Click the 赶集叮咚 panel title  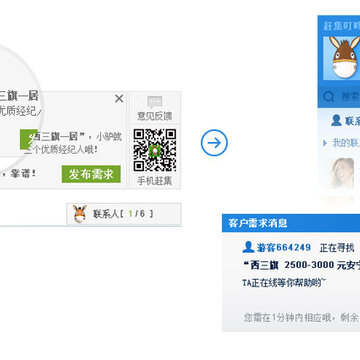pyautogui.click(x=341, y=26)
